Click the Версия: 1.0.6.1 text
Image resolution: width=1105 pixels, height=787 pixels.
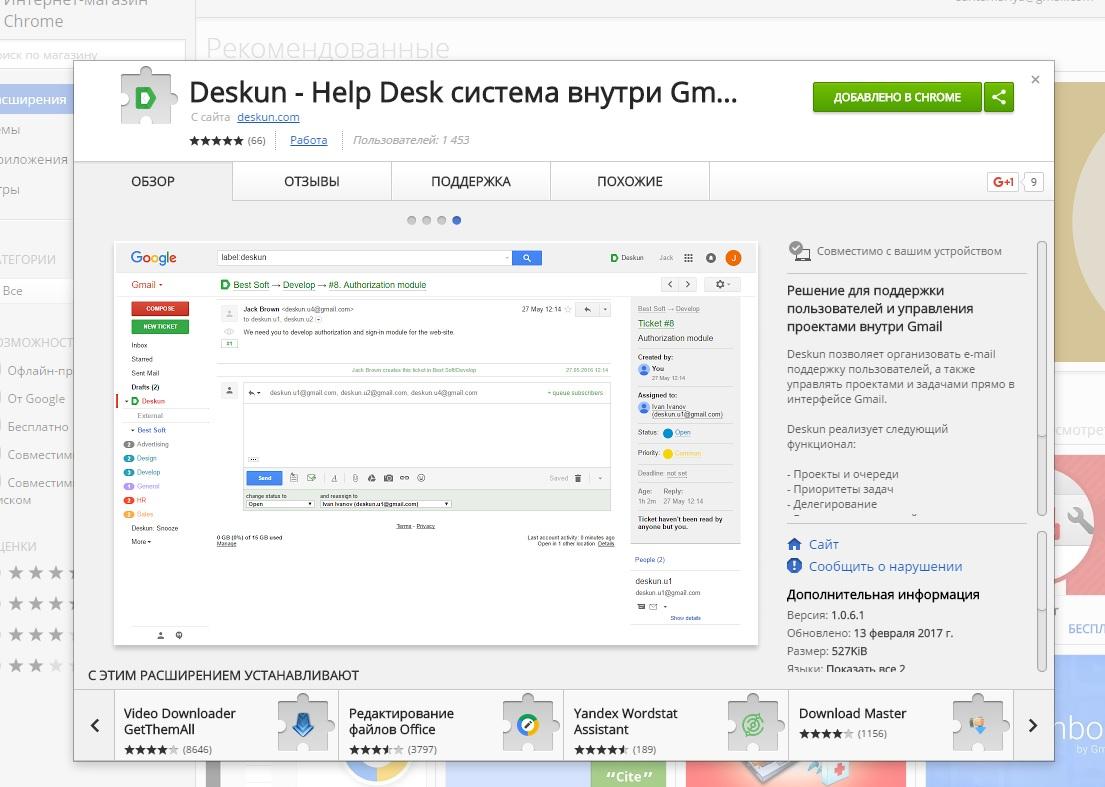click(x=825, y=615)
